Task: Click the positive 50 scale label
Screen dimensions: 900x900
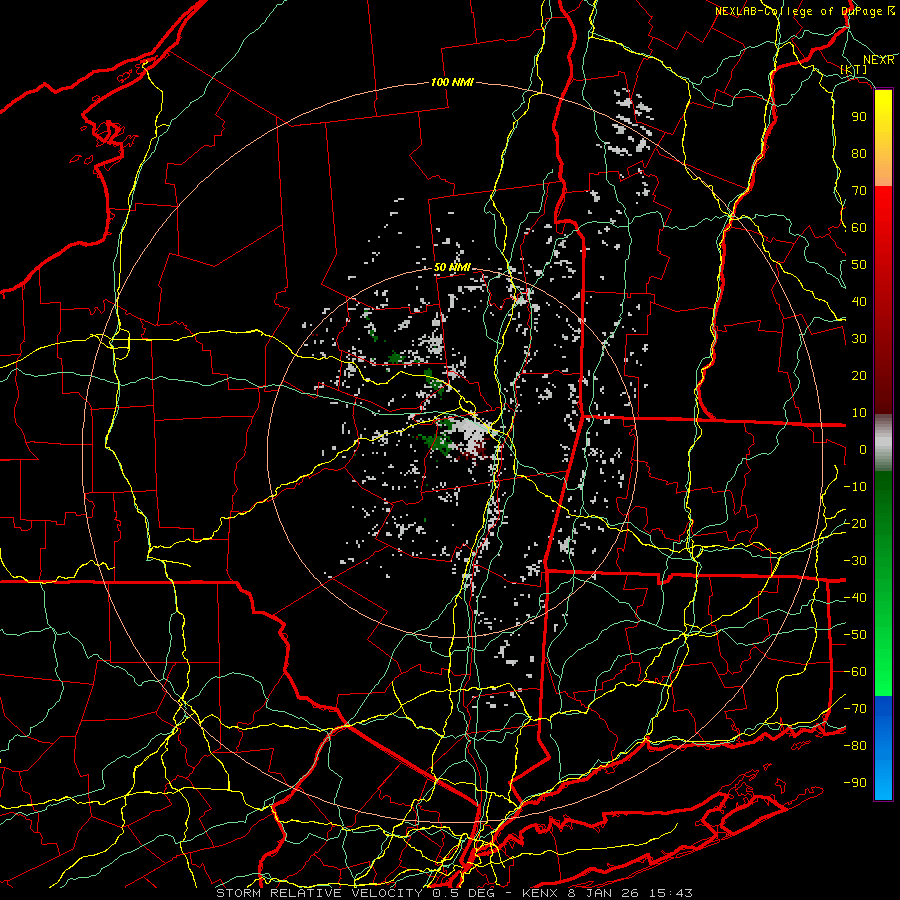Action: click(859, 265)
